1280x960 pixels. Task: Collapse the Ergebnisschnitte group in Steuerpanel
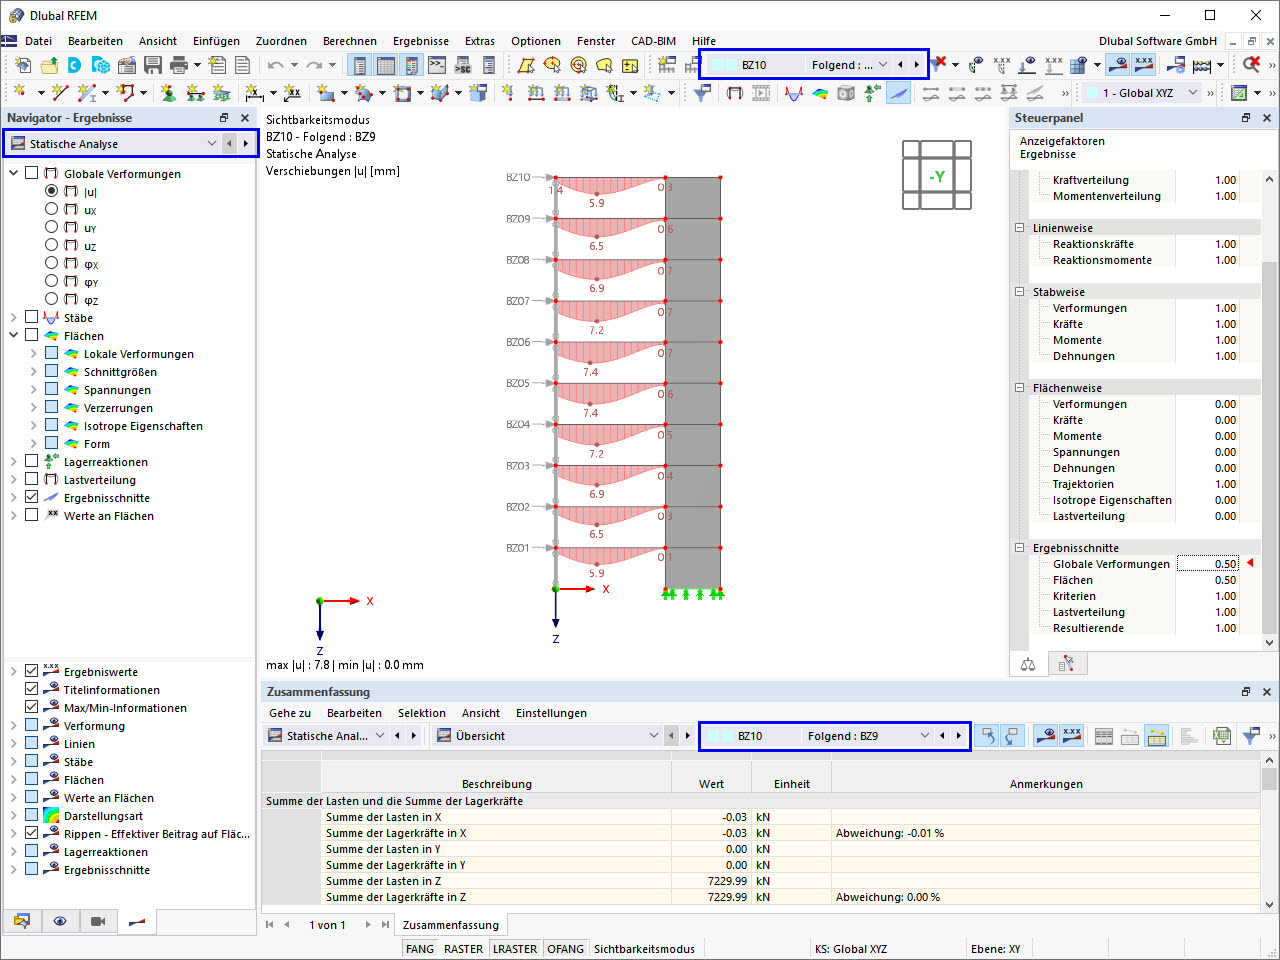click(x=1020, y=548)
